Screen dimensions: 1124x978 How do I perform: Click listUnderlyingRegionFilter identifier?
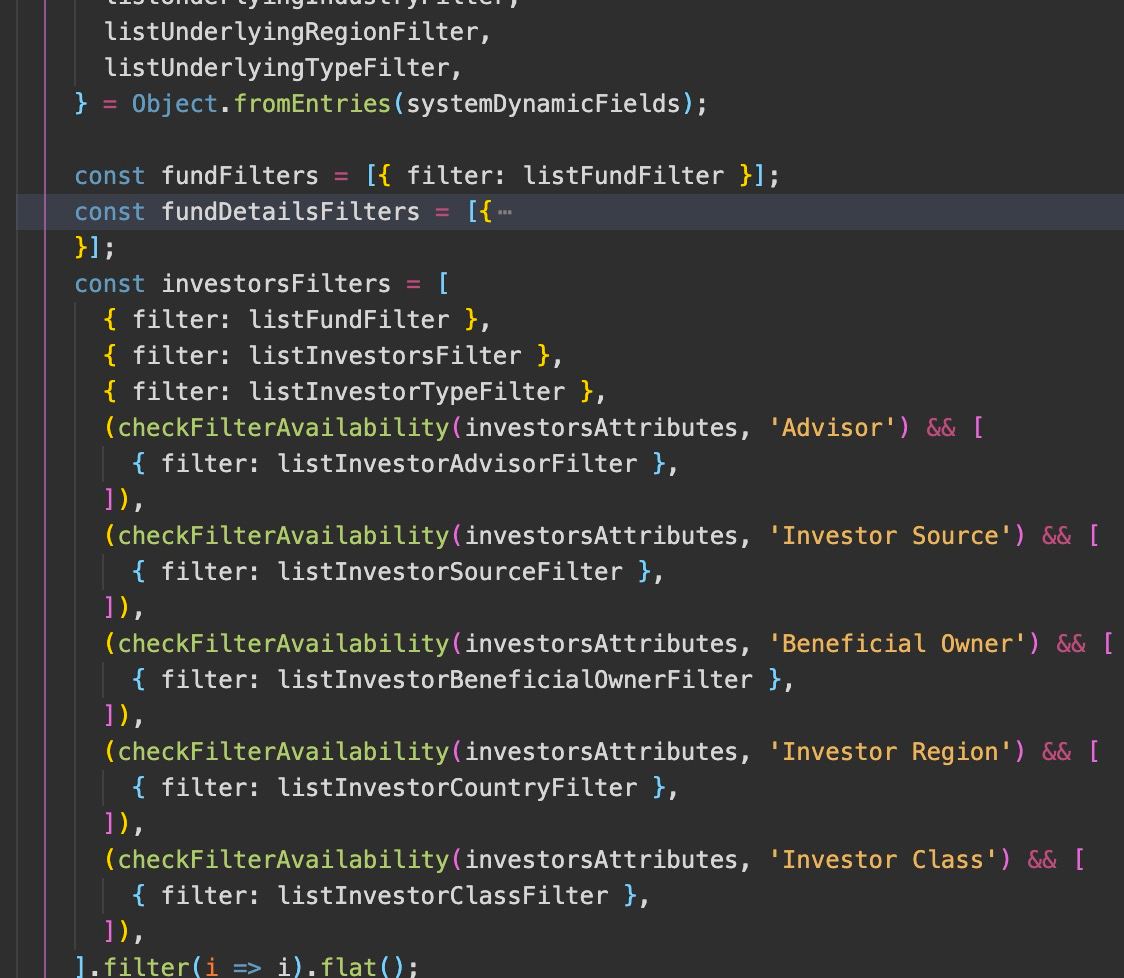tap(290, 32)
